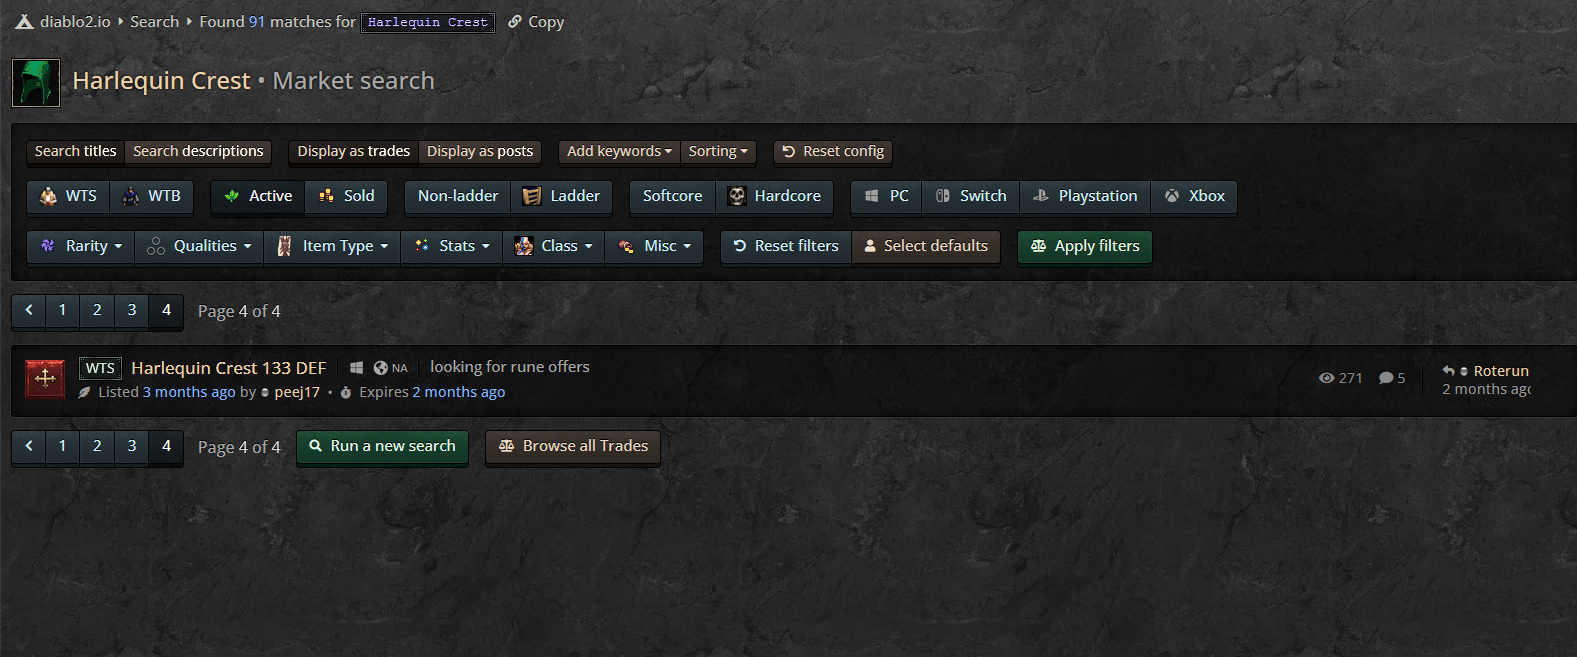The image size is (1577, 657).
Task: Toggle the Hardcore filter
Action: point(774,196)
